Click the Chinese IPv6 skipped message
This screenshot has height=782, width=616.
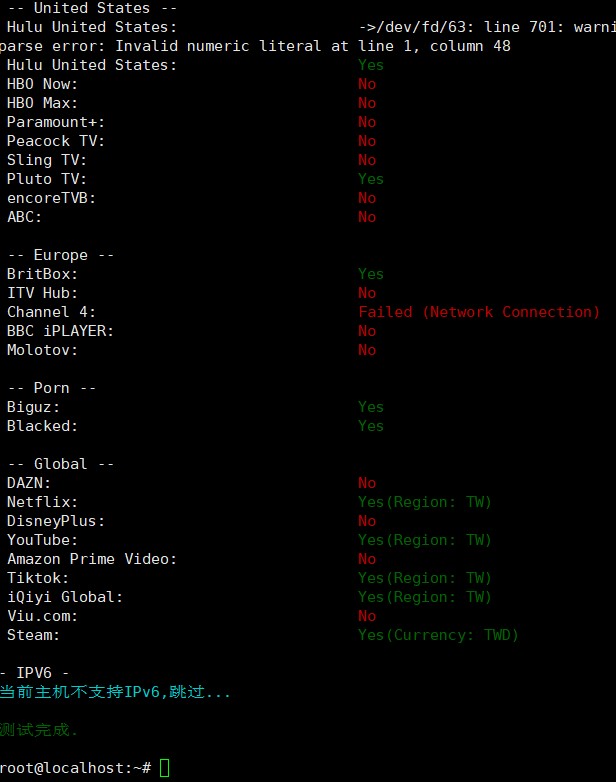pyautogui.click(x=115, y=692)
